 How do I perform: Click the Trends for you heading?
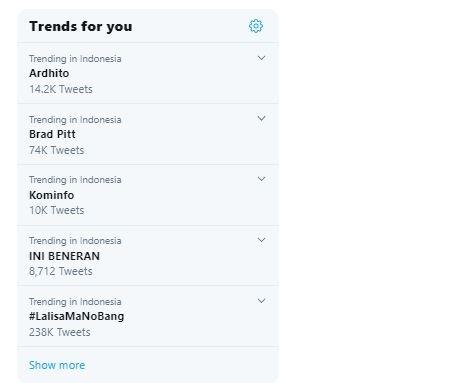click(81, 27)
